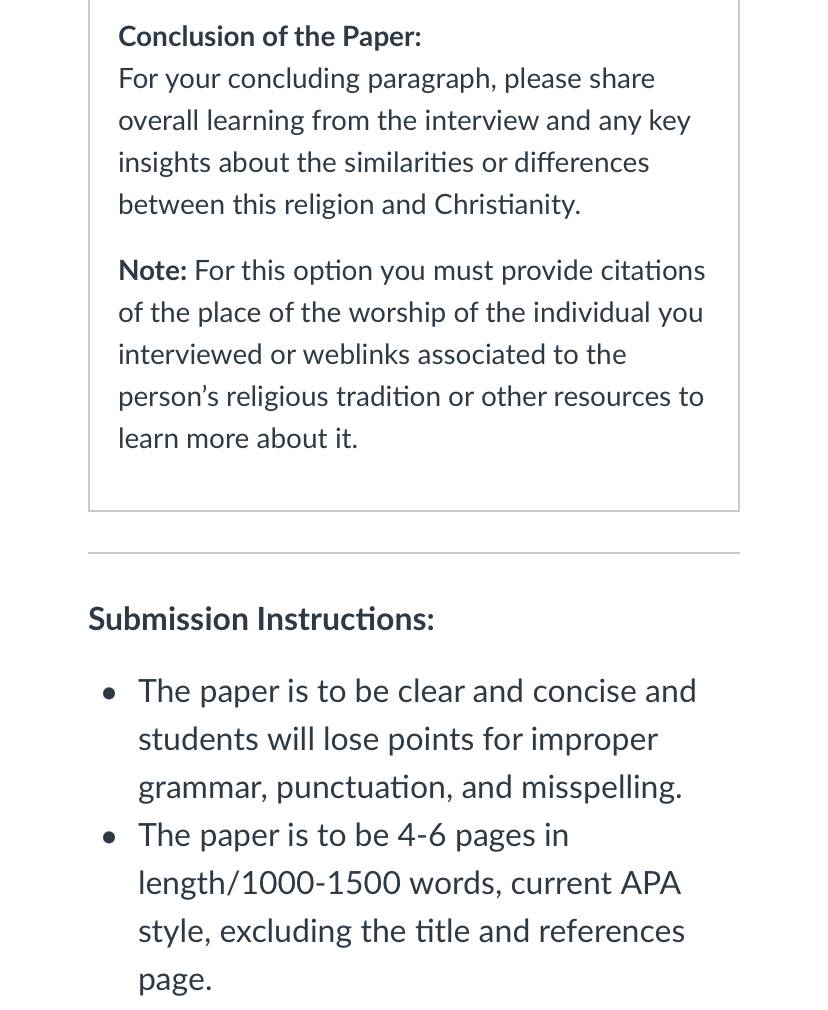Click 'current APA' text in the submission instructions
This screenshot has height=1010, width=828.
pyautogui.click(x=596, y=883)
